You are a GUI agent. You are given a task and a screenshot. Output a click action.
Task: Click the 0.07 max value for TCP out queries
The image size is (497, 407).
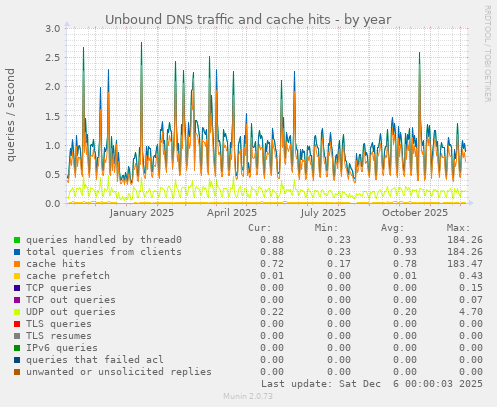[471, 300]
